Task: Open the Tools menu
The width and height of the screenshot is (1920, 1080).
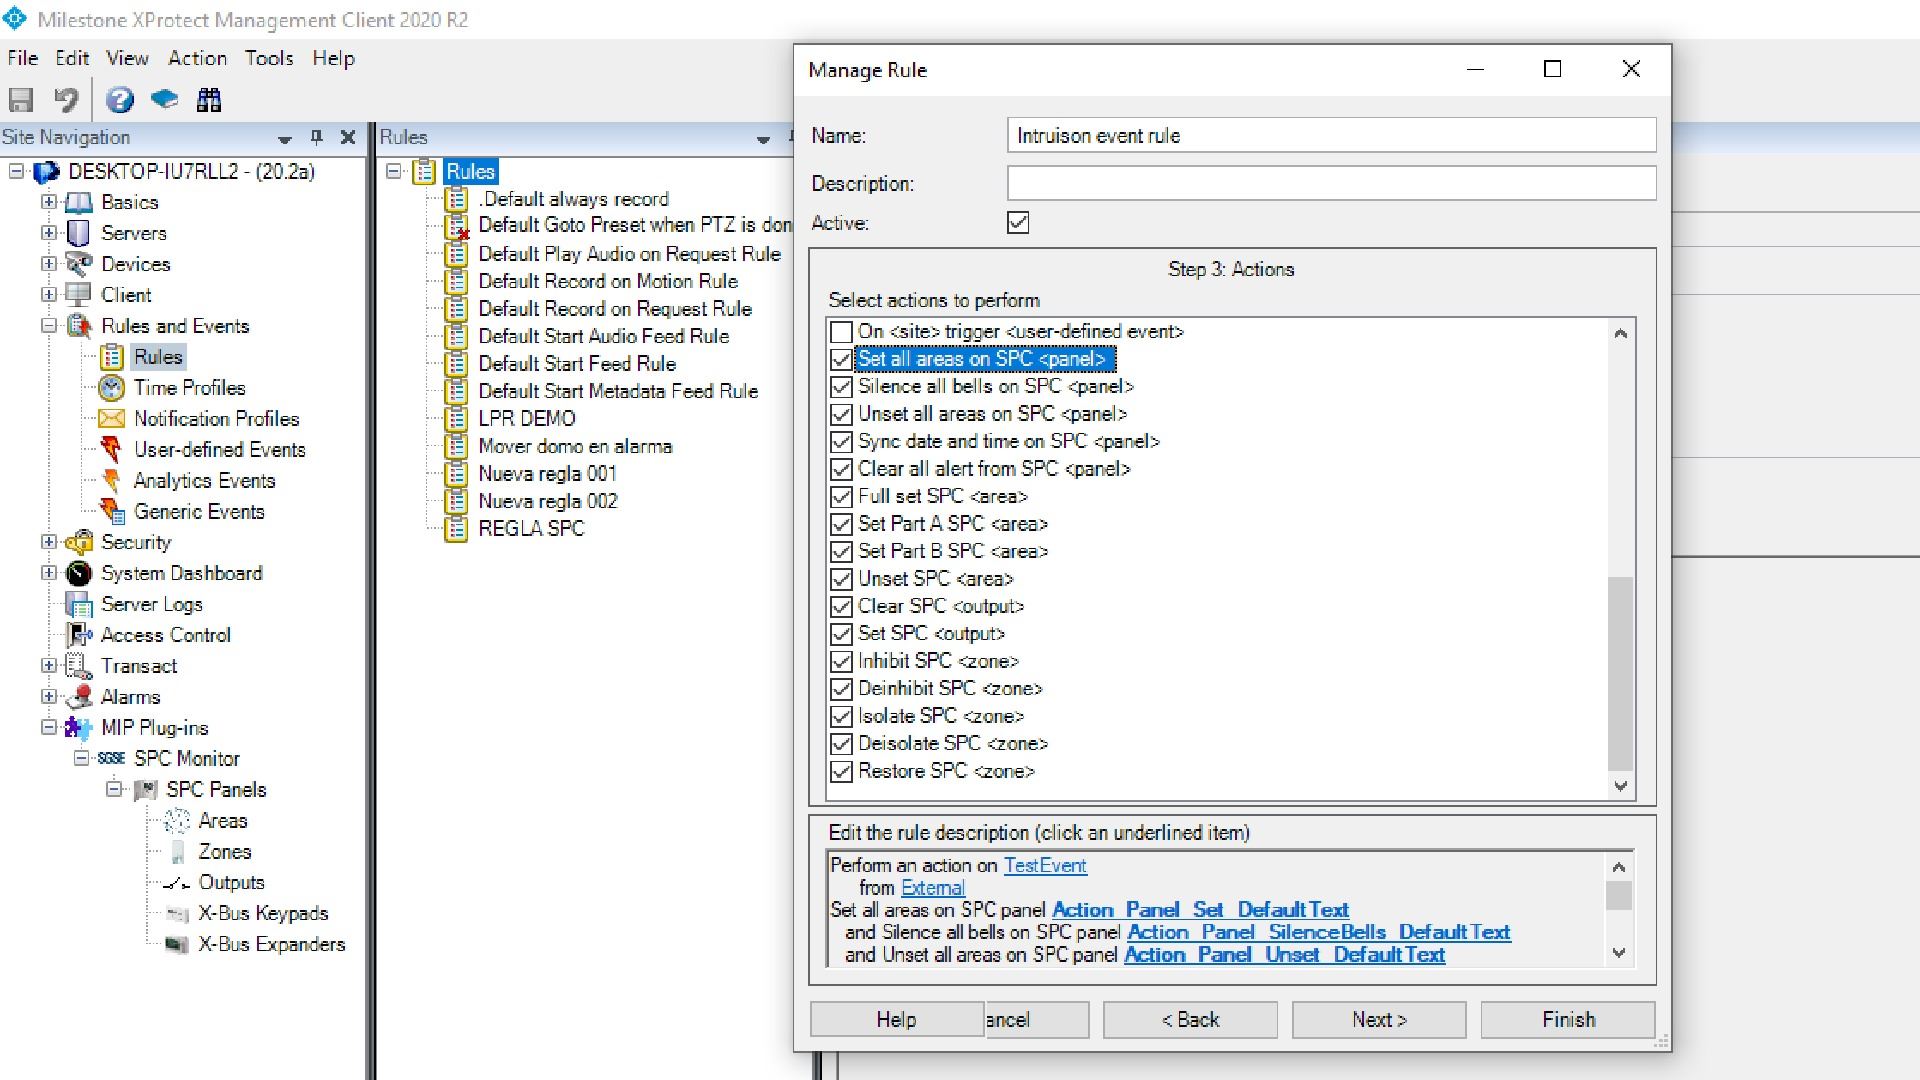Action: 269,58
